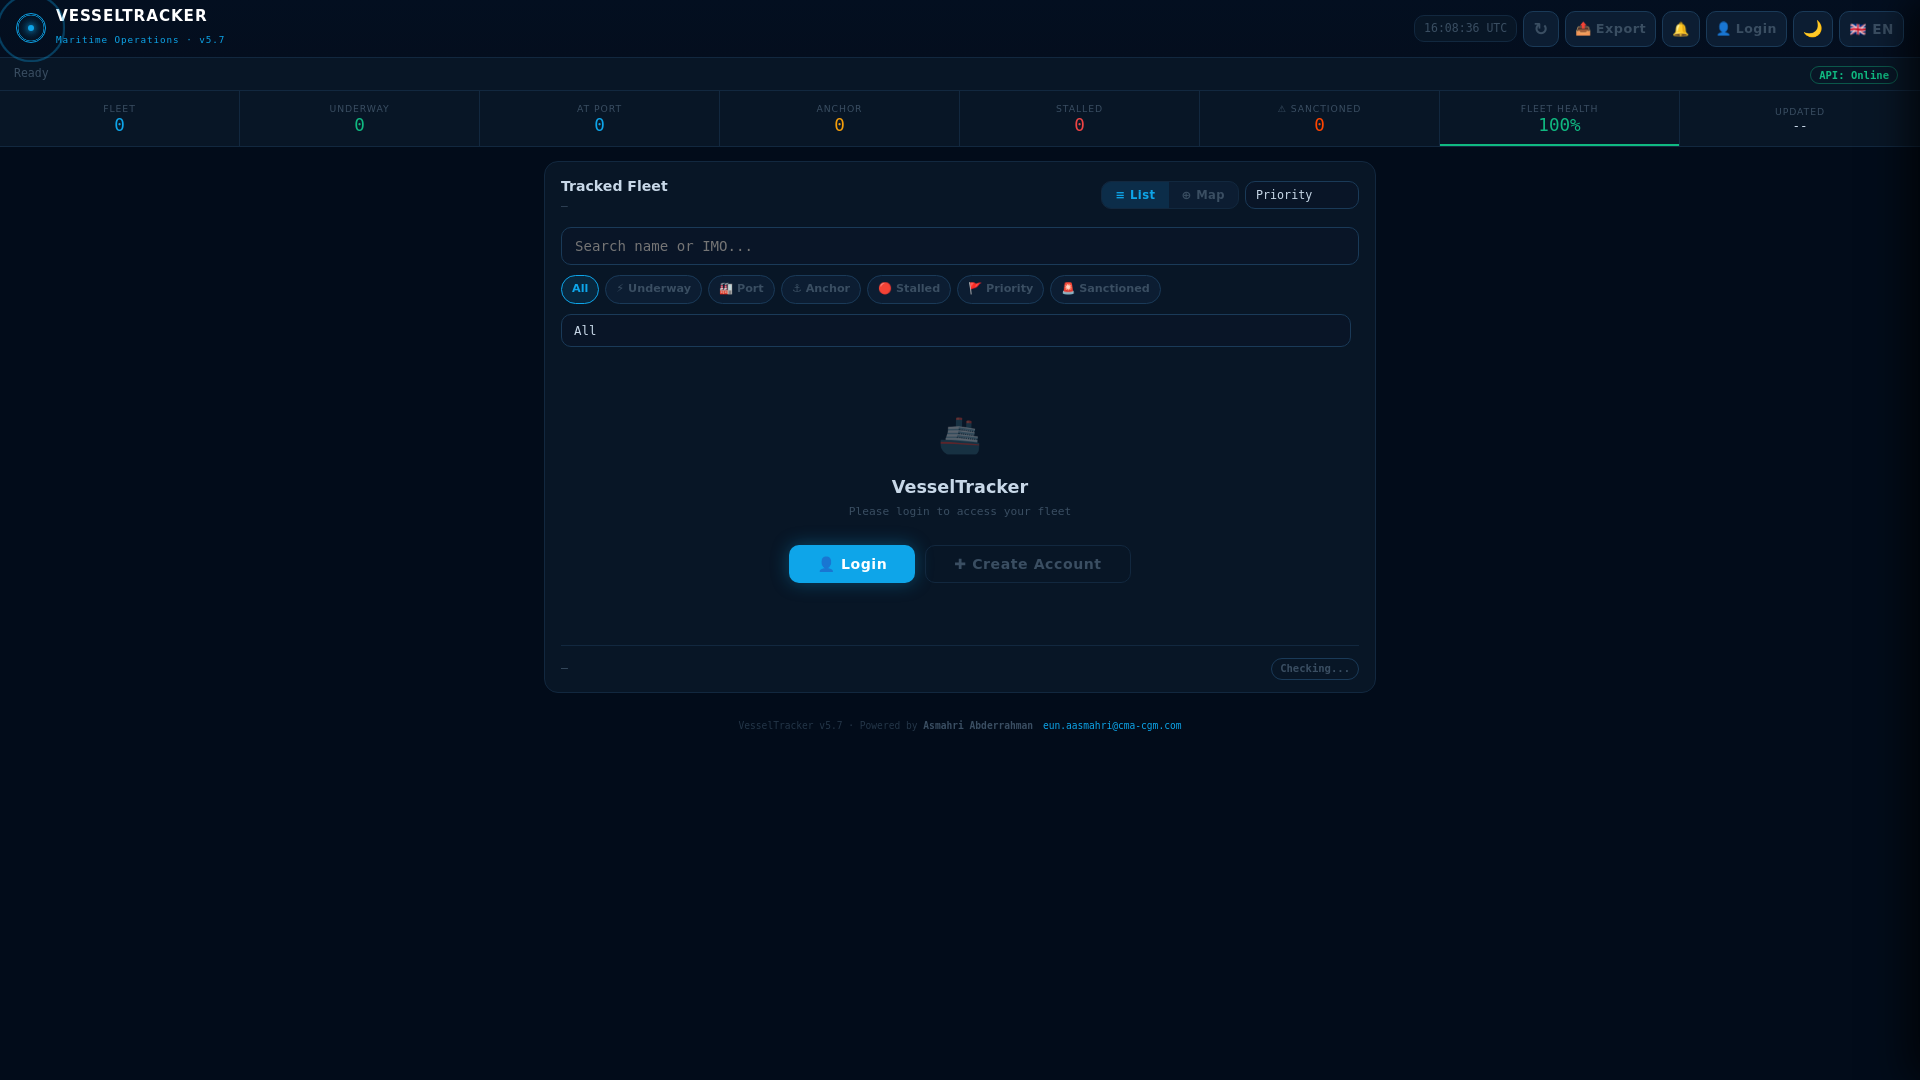
Task: Click Asmahri Abderrahman footer name
Action: tap(978, 726)
